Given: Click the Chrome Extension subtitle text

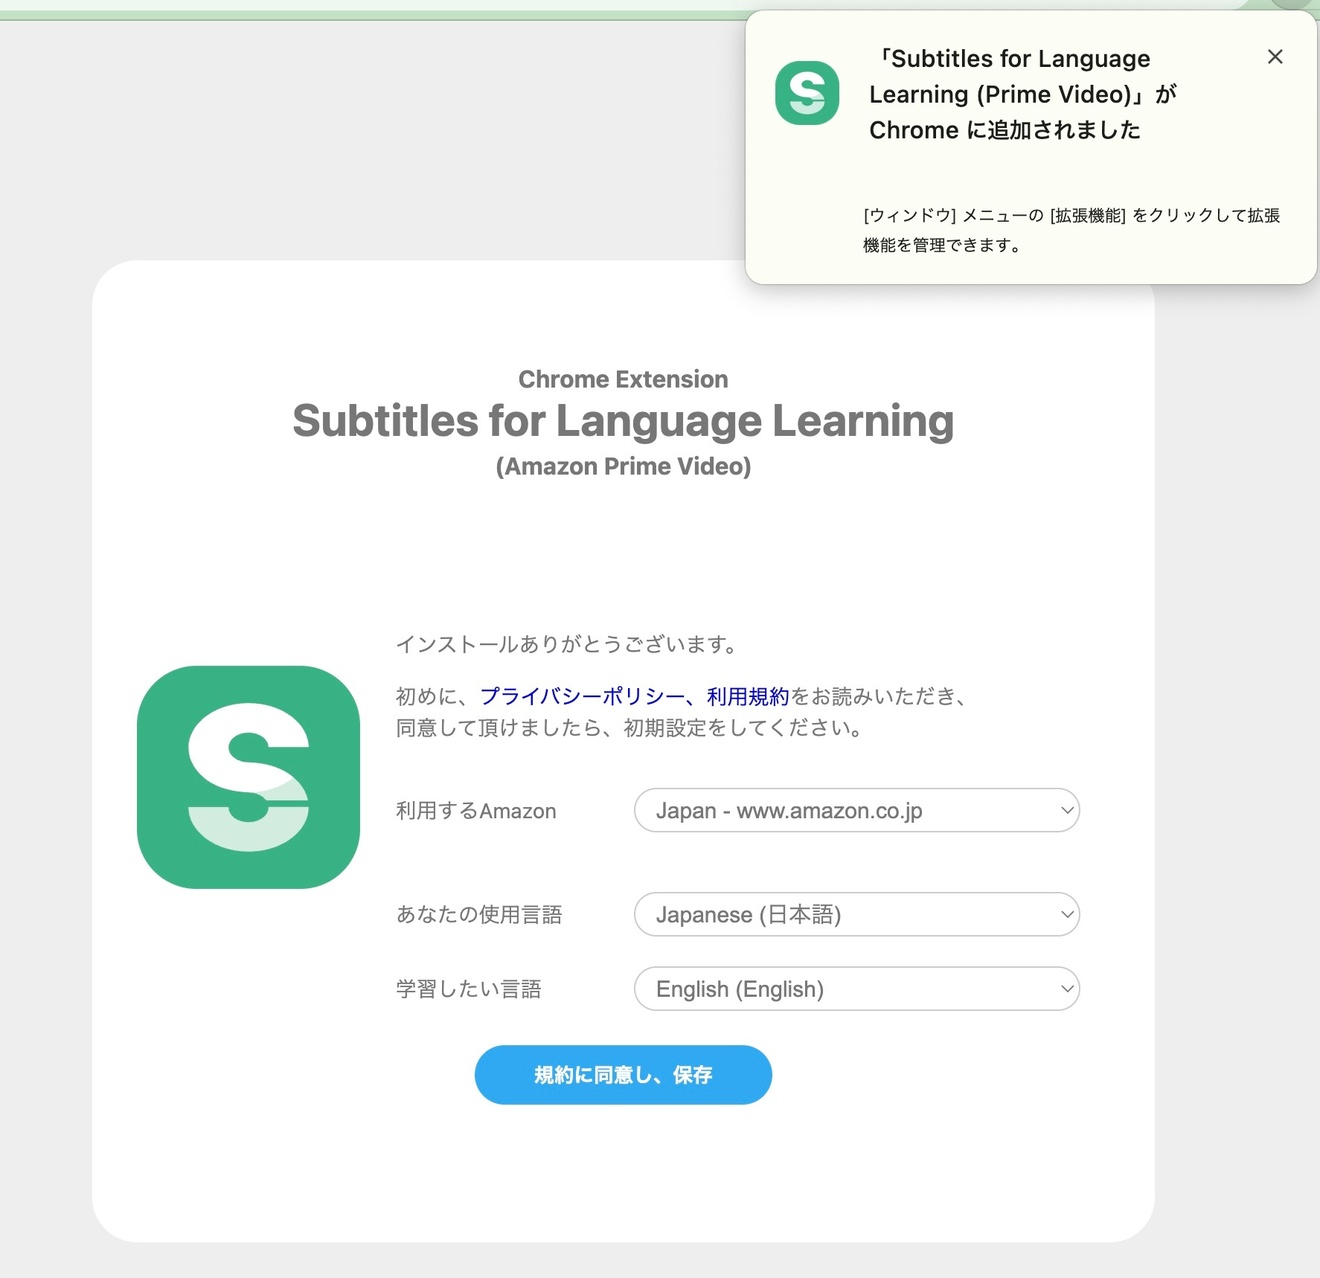Looking at the screenshot, I should 623,379.
